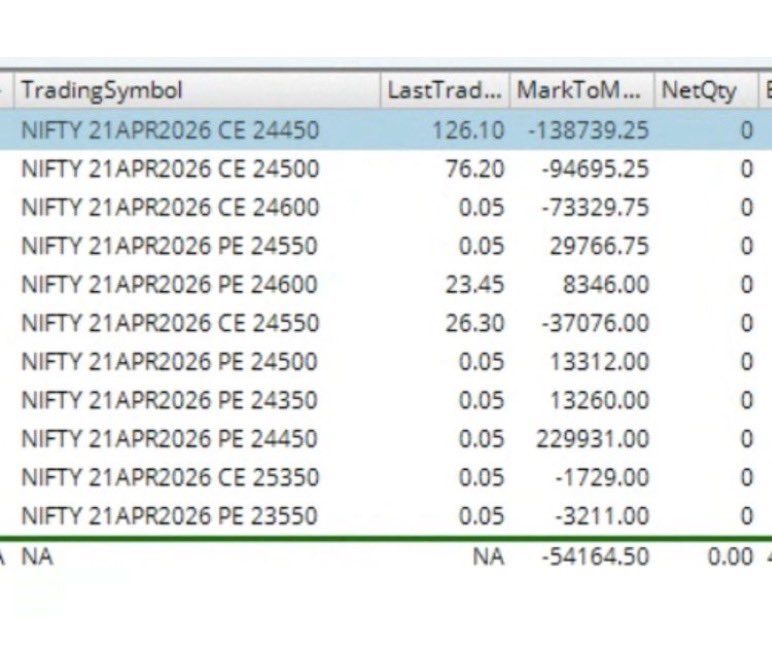This screenshot has height=651, width=772.
Task: Select NIFTY 21APR2026 PE 24600 symbol
Action: click(x=169, y=285)
